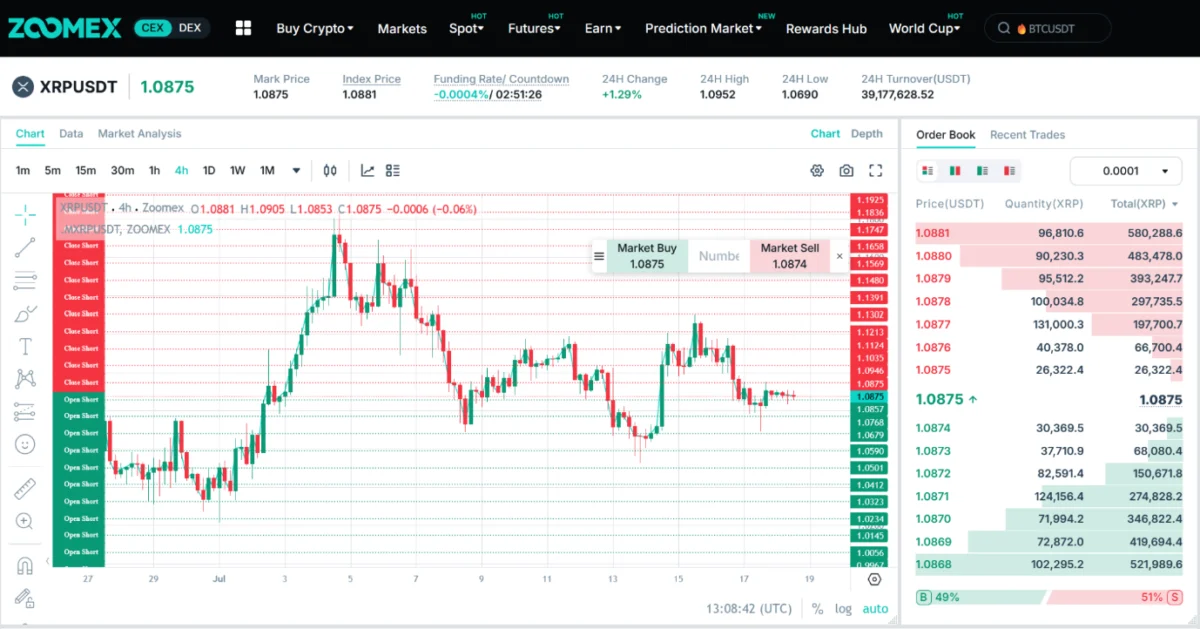
Task: Switch to DEX mode
Action: (189, 28)
